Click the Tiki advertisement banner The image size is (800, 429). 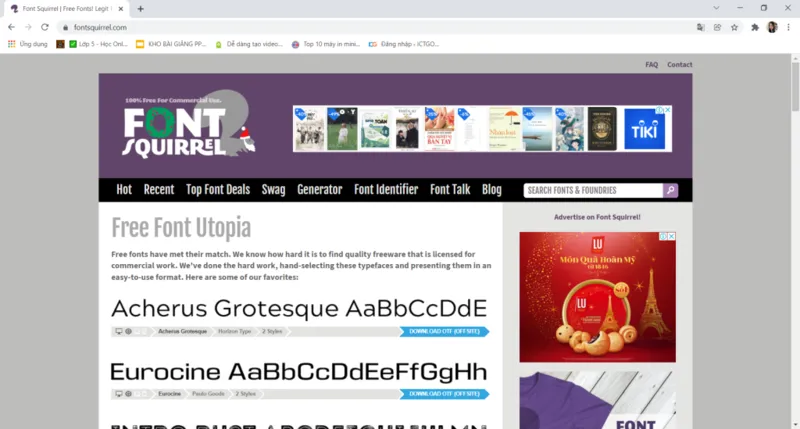tap(645, 129)
